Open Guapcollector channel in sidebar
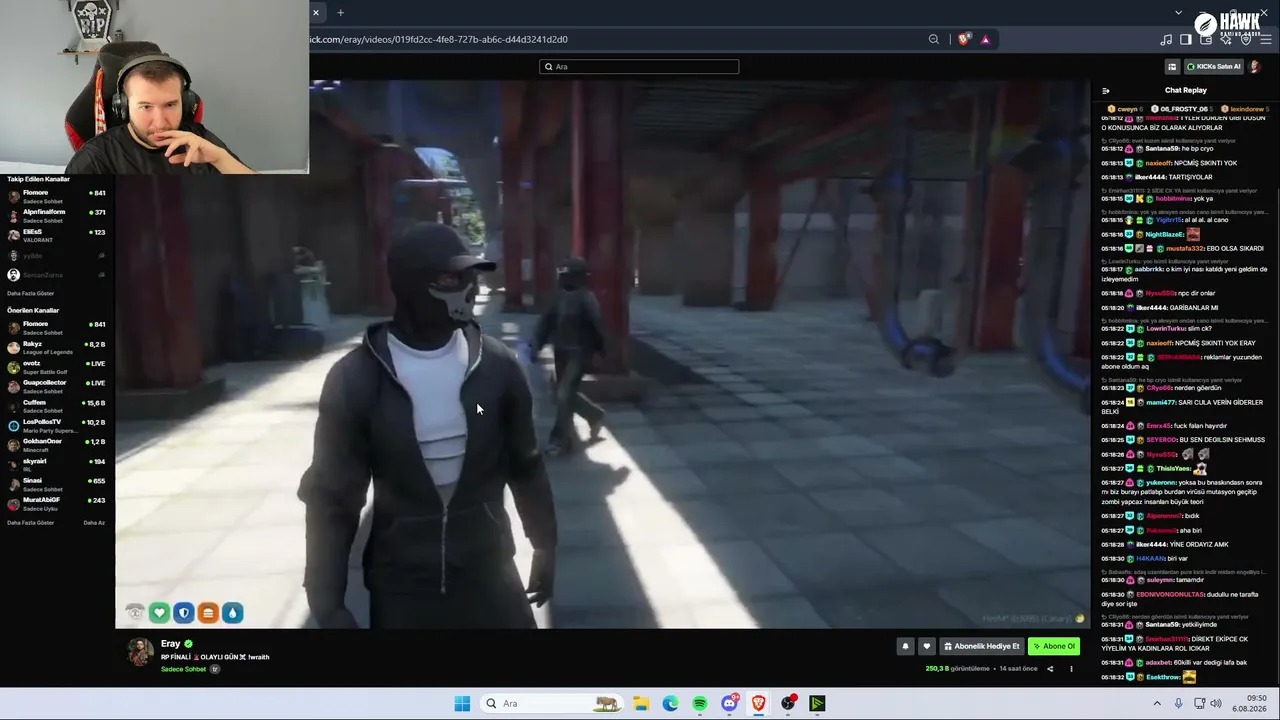The image size is (1280, 720). [x=57, y=386]
